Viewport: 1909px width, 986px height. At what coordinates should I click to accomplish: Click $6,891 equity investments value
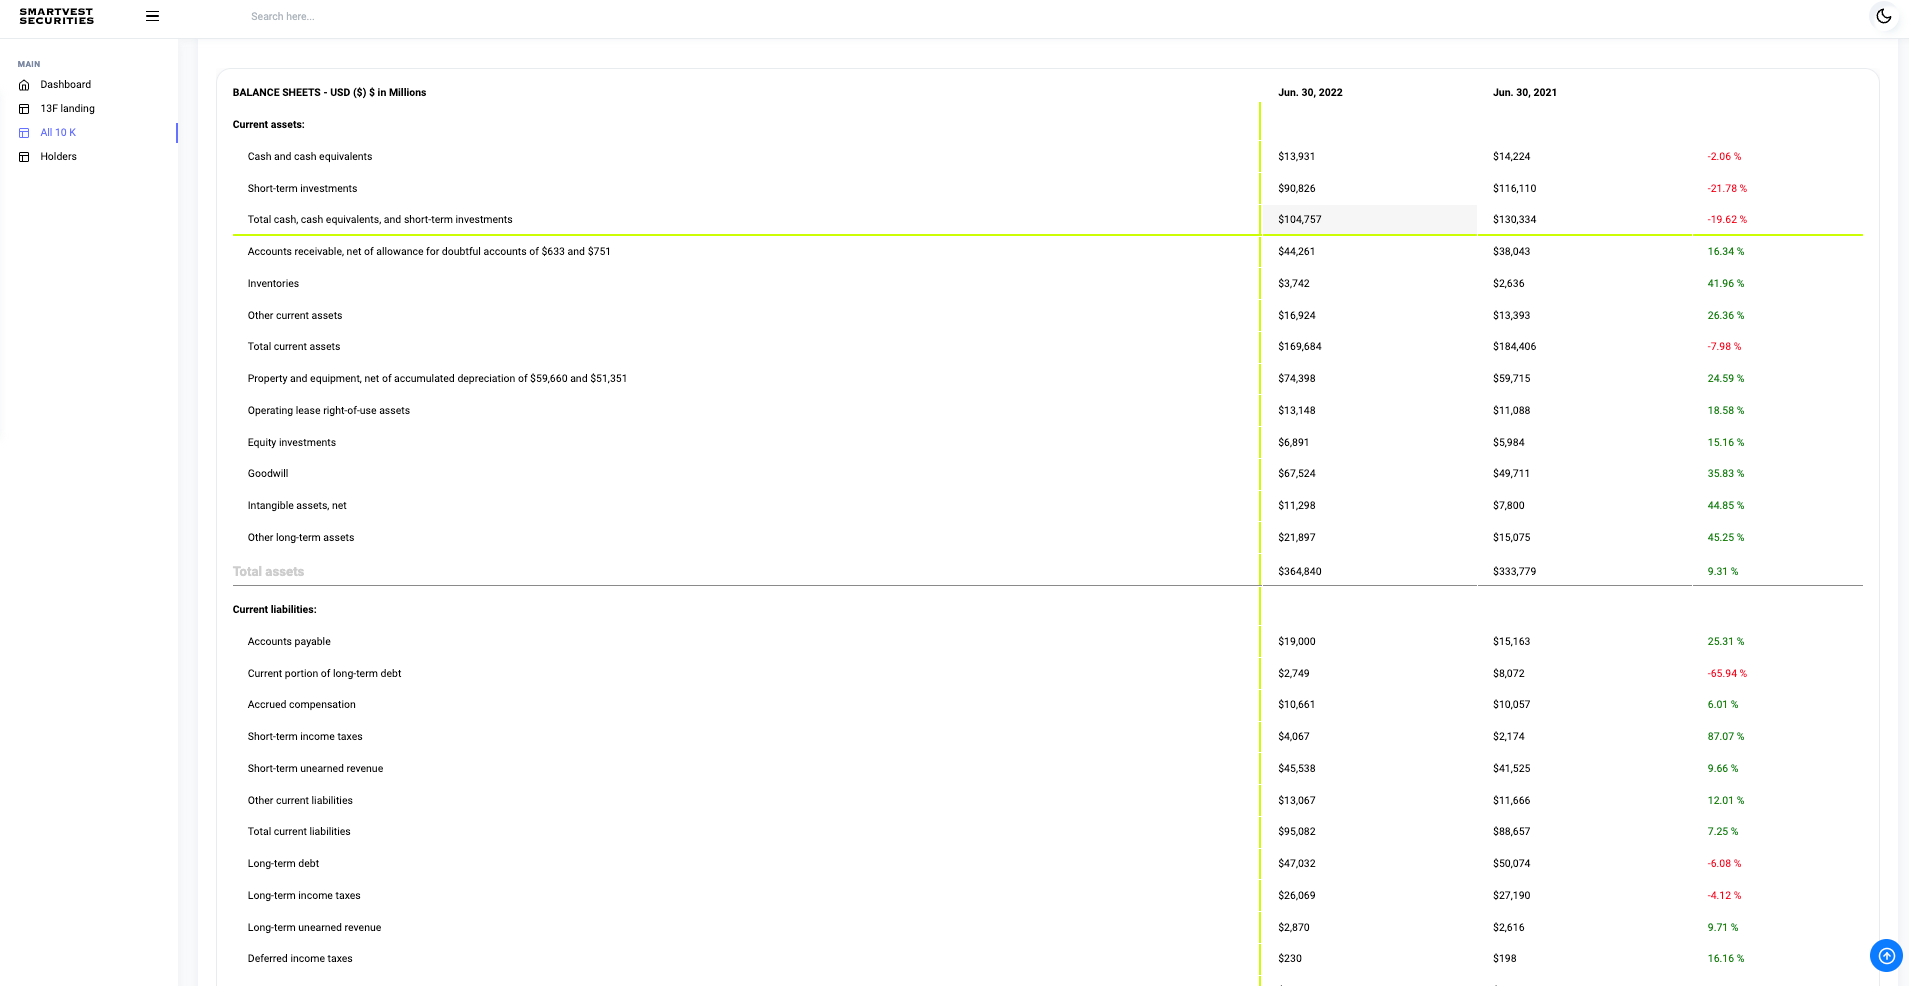1294,443
